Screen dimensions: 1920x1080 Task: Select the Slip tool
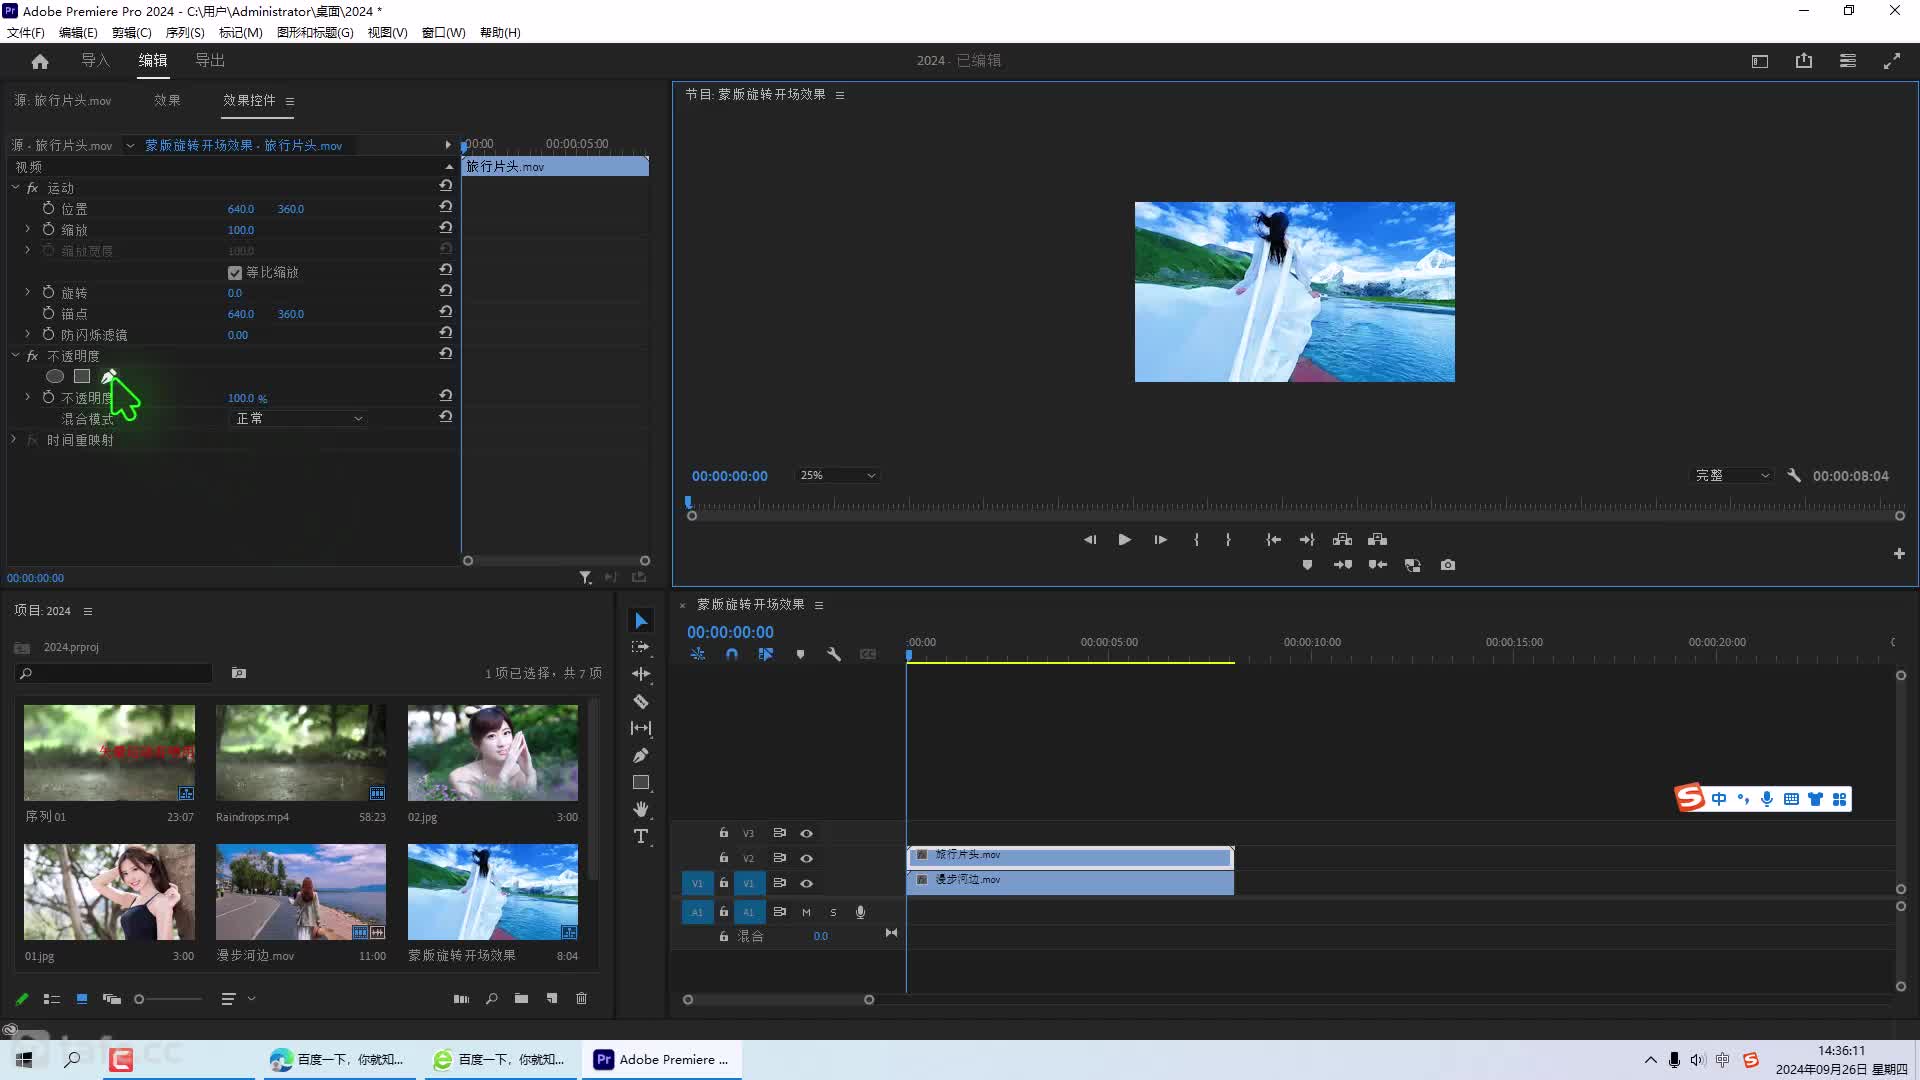pos(641,728)
